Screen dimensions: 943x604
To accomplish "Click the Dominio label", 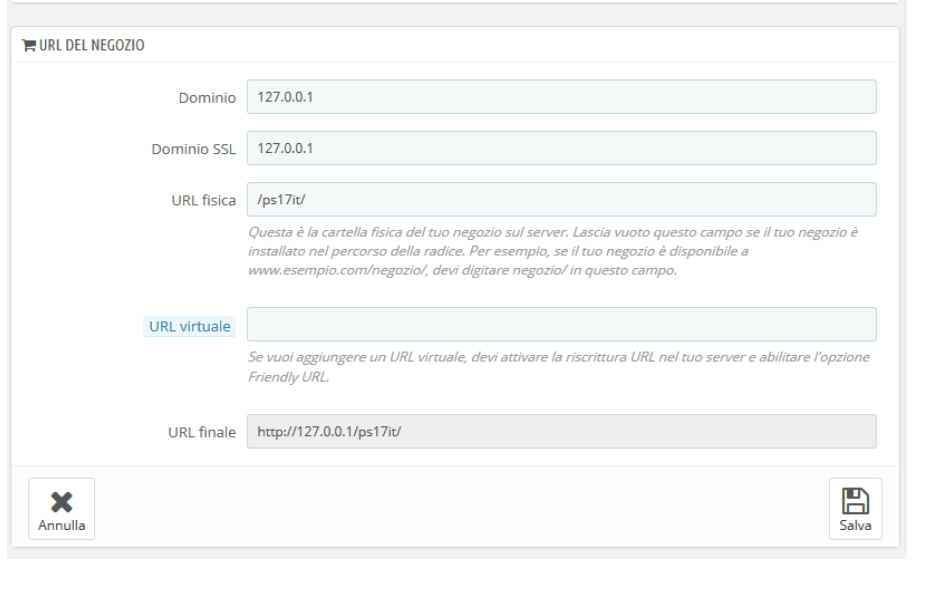I will click(207, 97).
